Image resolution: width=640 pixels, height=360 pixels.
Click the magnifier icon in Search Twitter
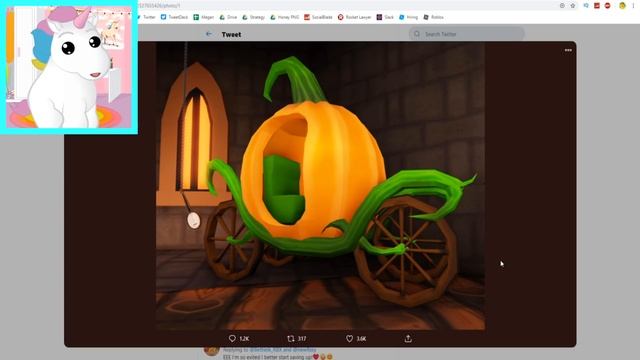point(417,34)
